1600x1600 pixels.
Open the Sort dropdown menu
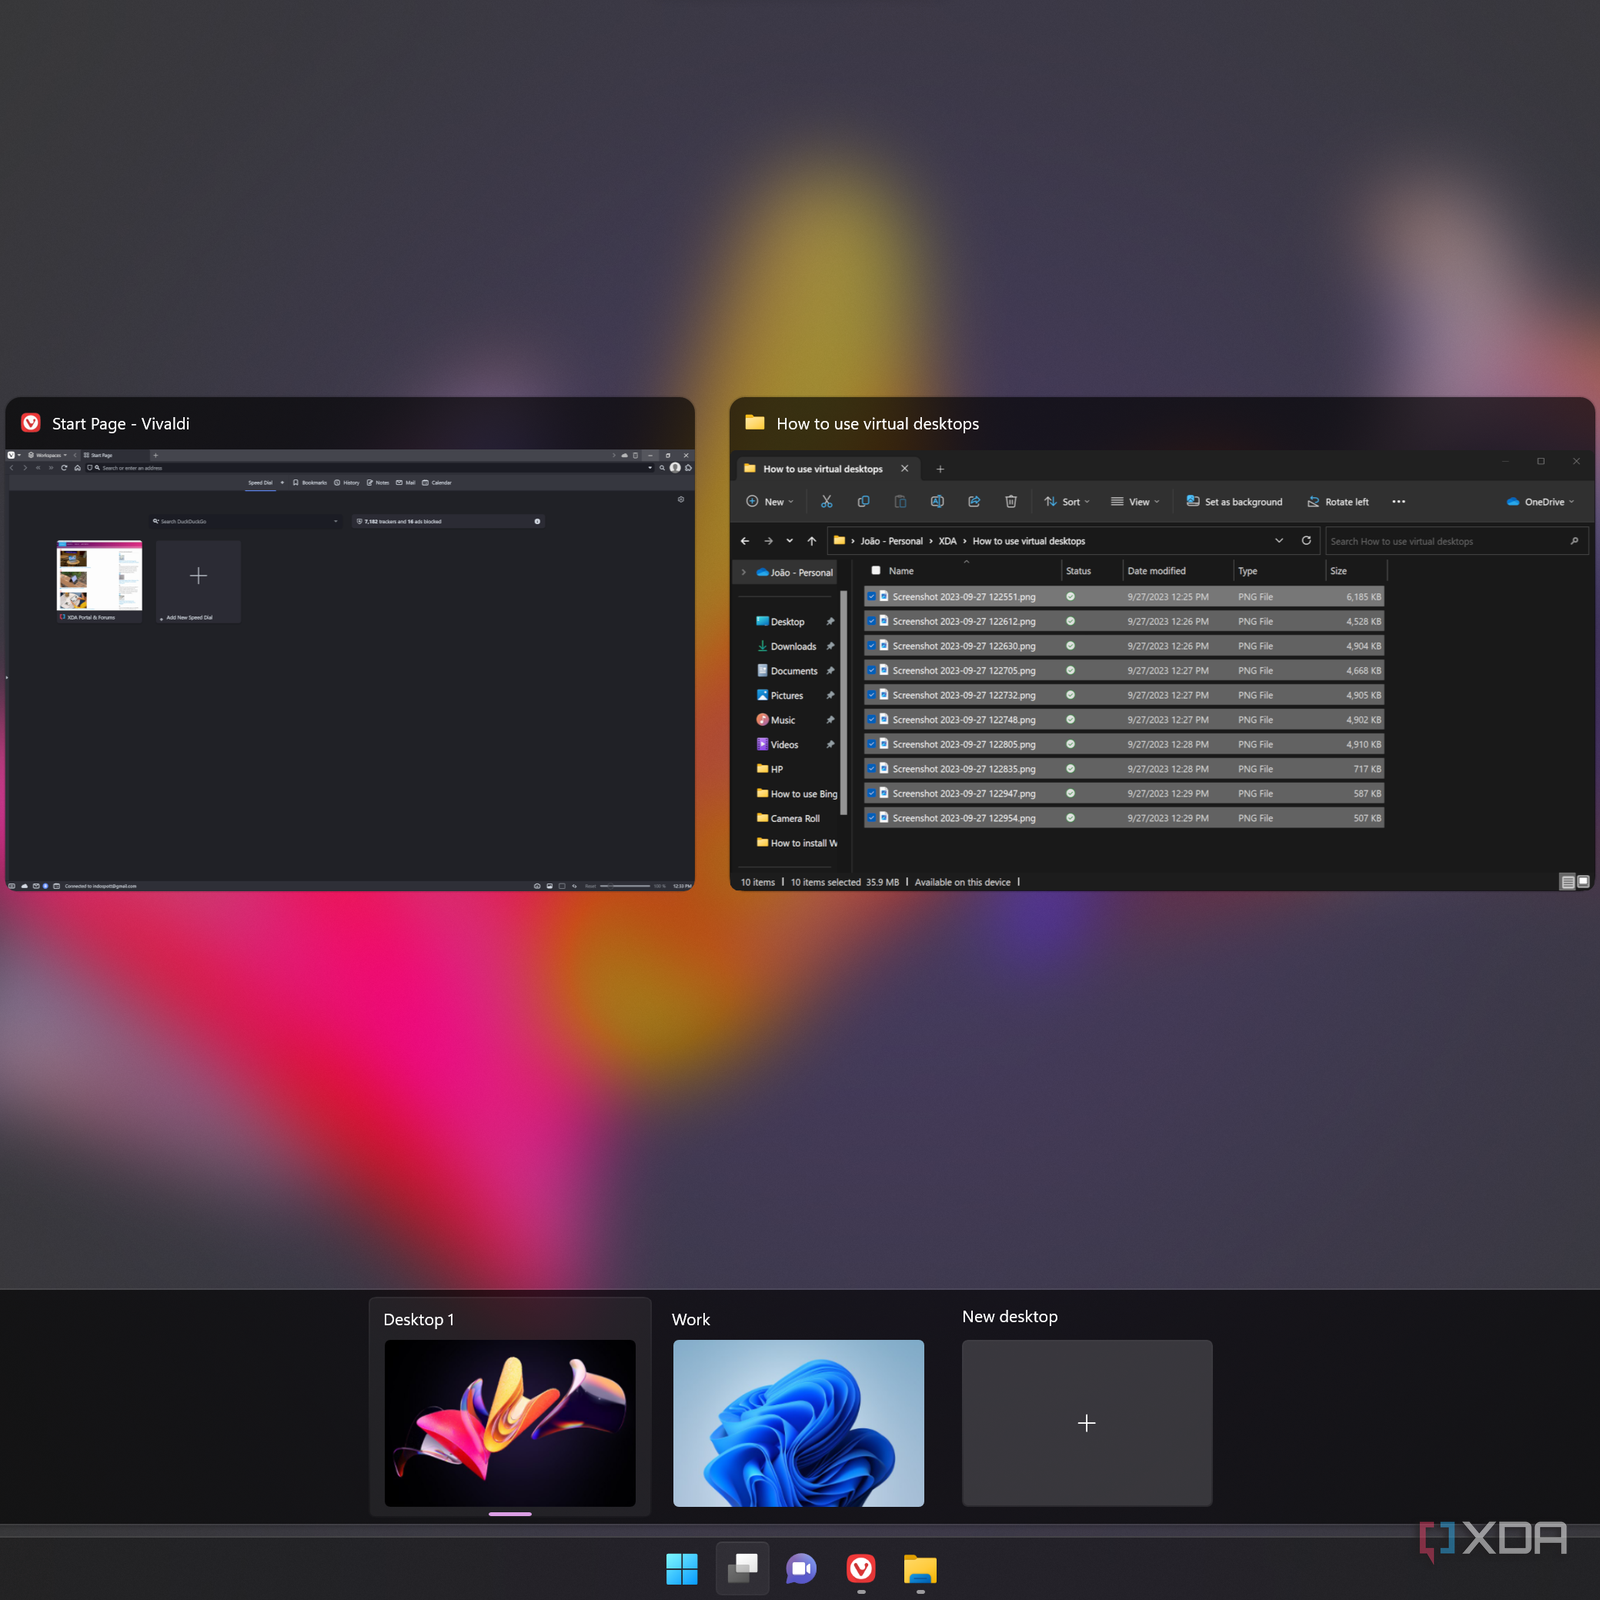click(1067, 502)
